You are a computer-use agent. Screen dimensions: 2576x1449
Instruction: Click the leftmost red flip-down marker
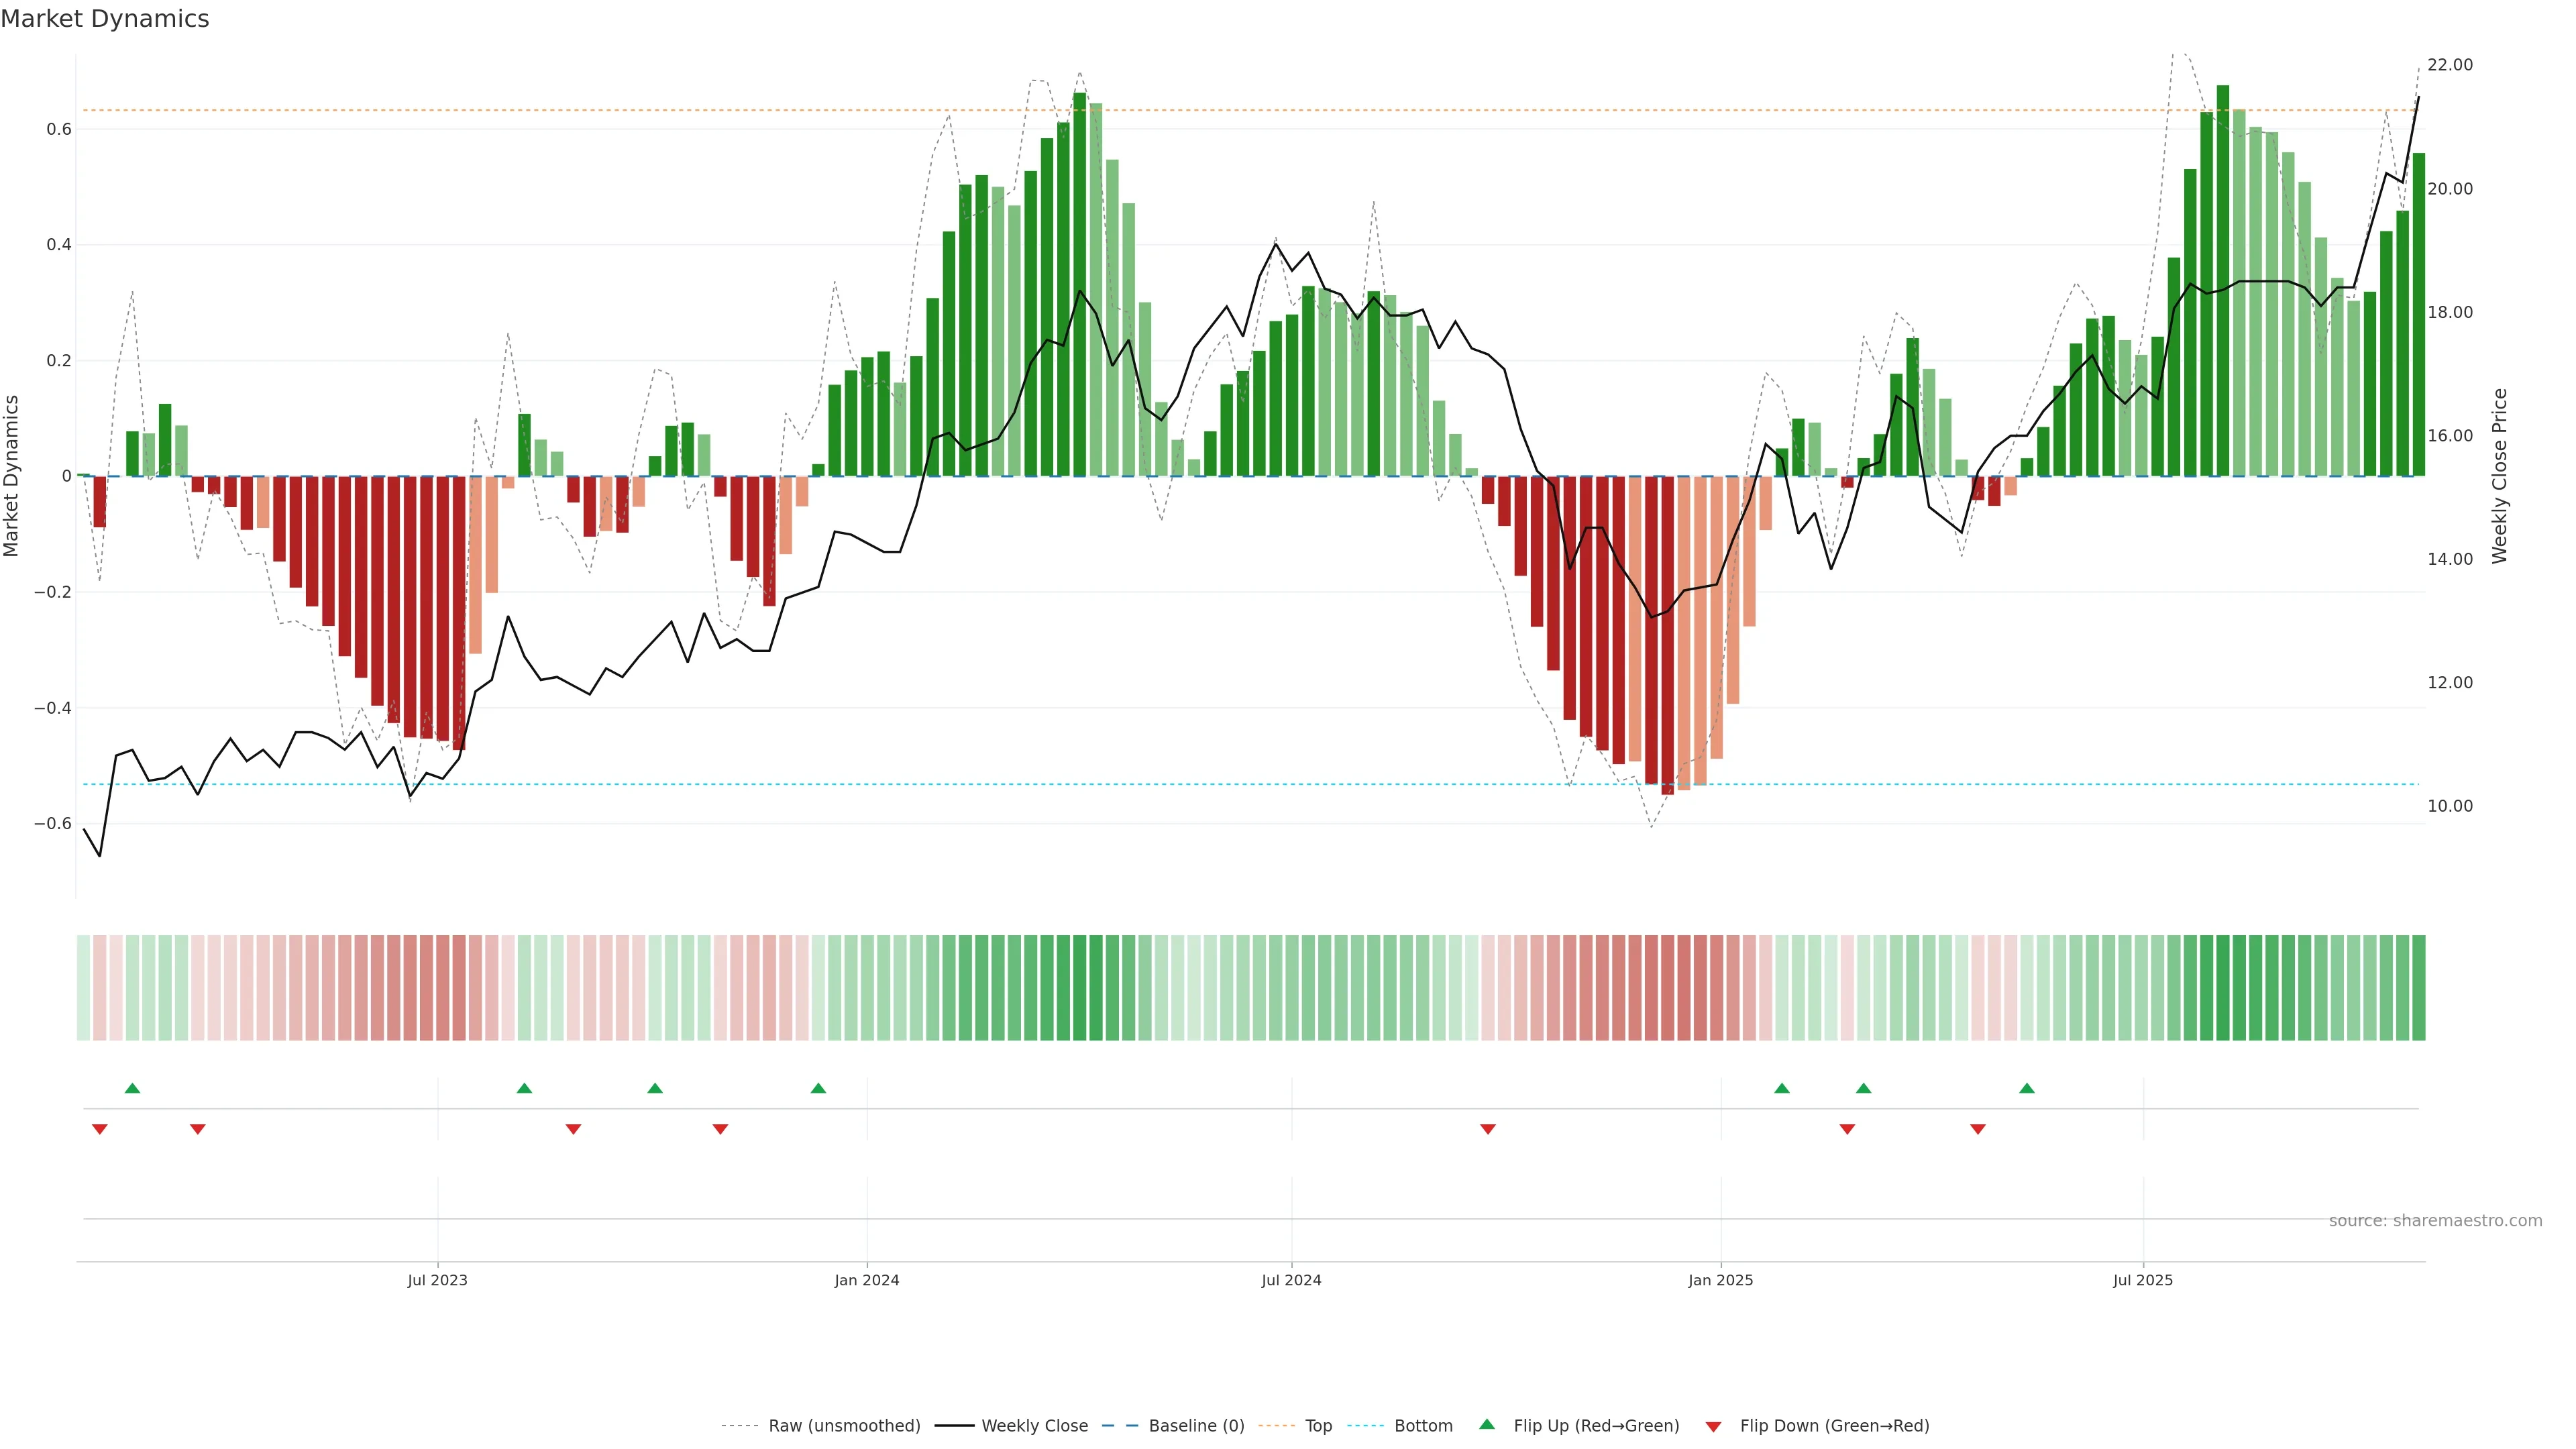click(99, 1129)
